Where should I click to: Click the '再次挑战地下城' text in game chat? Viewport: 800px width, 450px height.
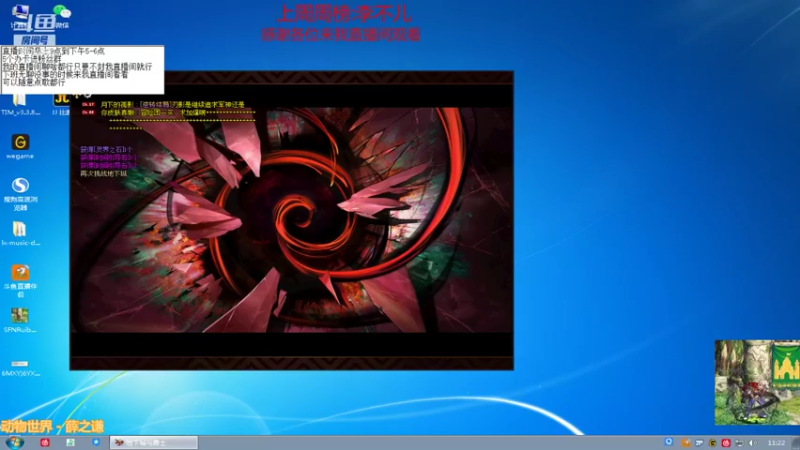coord(103,173)
